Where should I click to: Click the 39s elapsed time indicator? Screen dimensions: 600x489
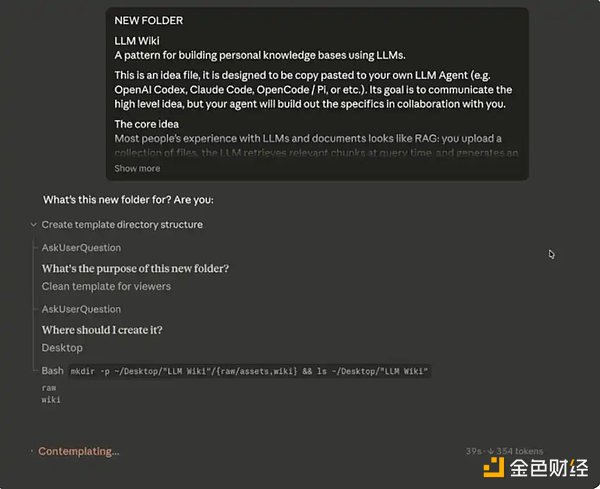(473, 451)
